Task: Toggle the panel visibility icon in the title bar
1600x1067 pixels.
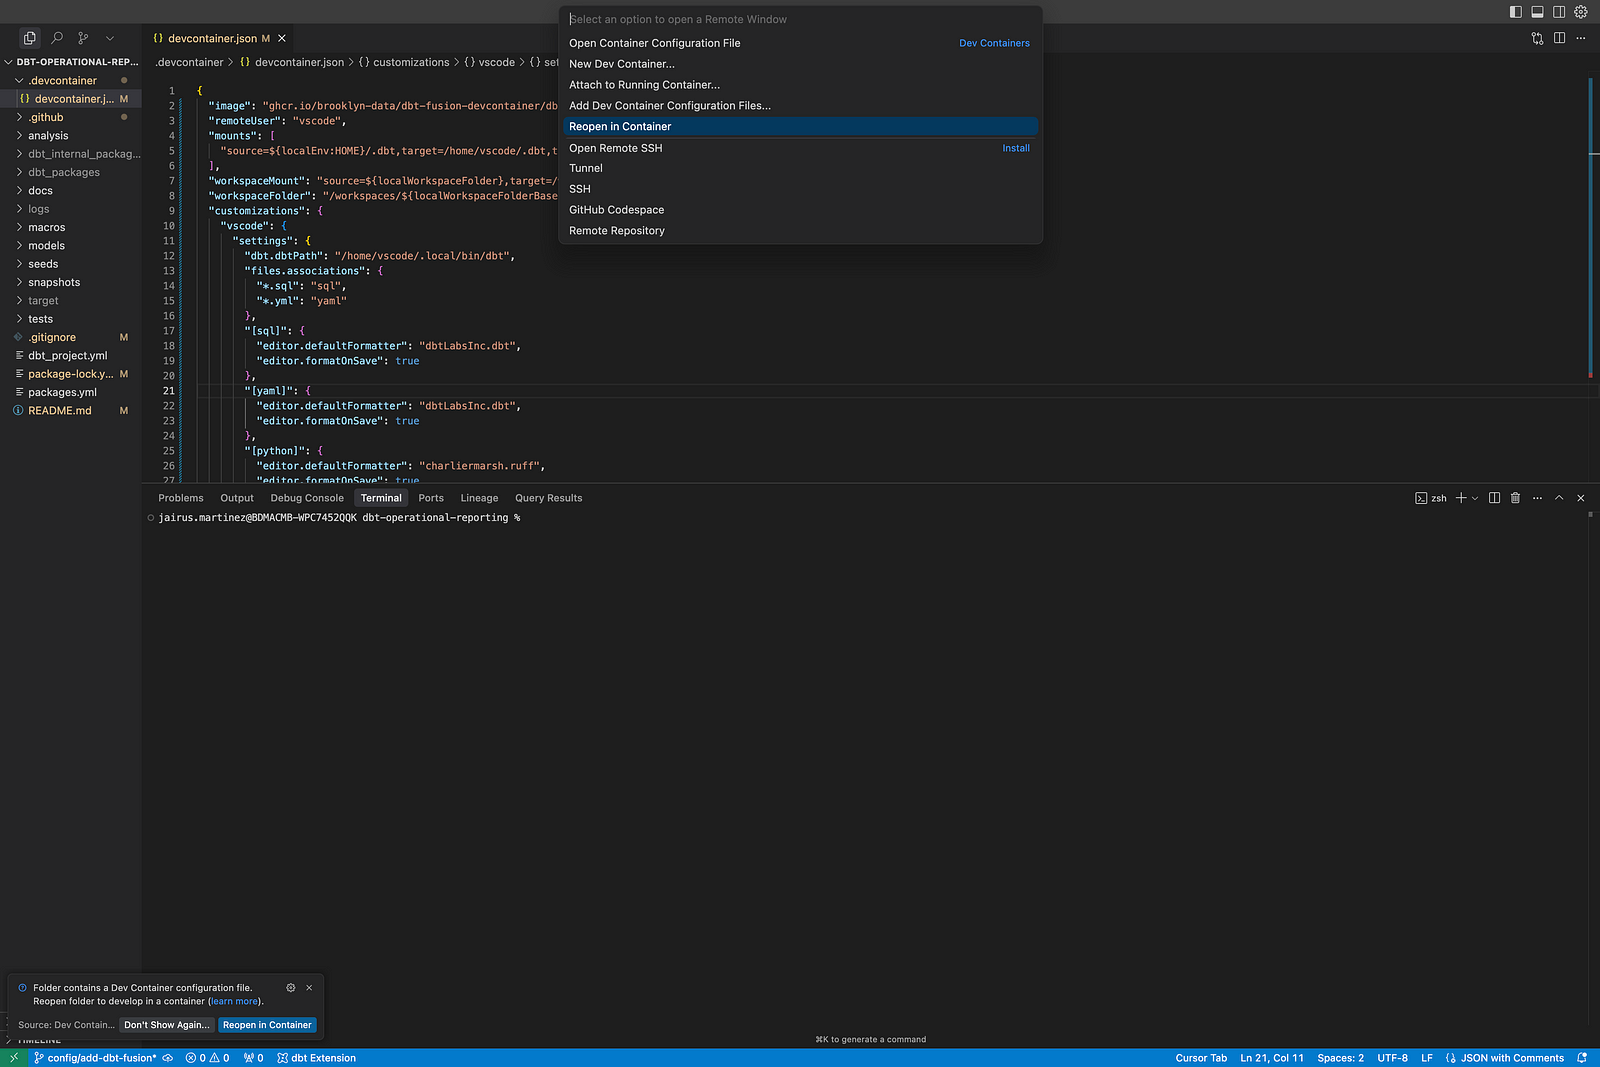Action: pyautogui.click(x=1536, y=11)
